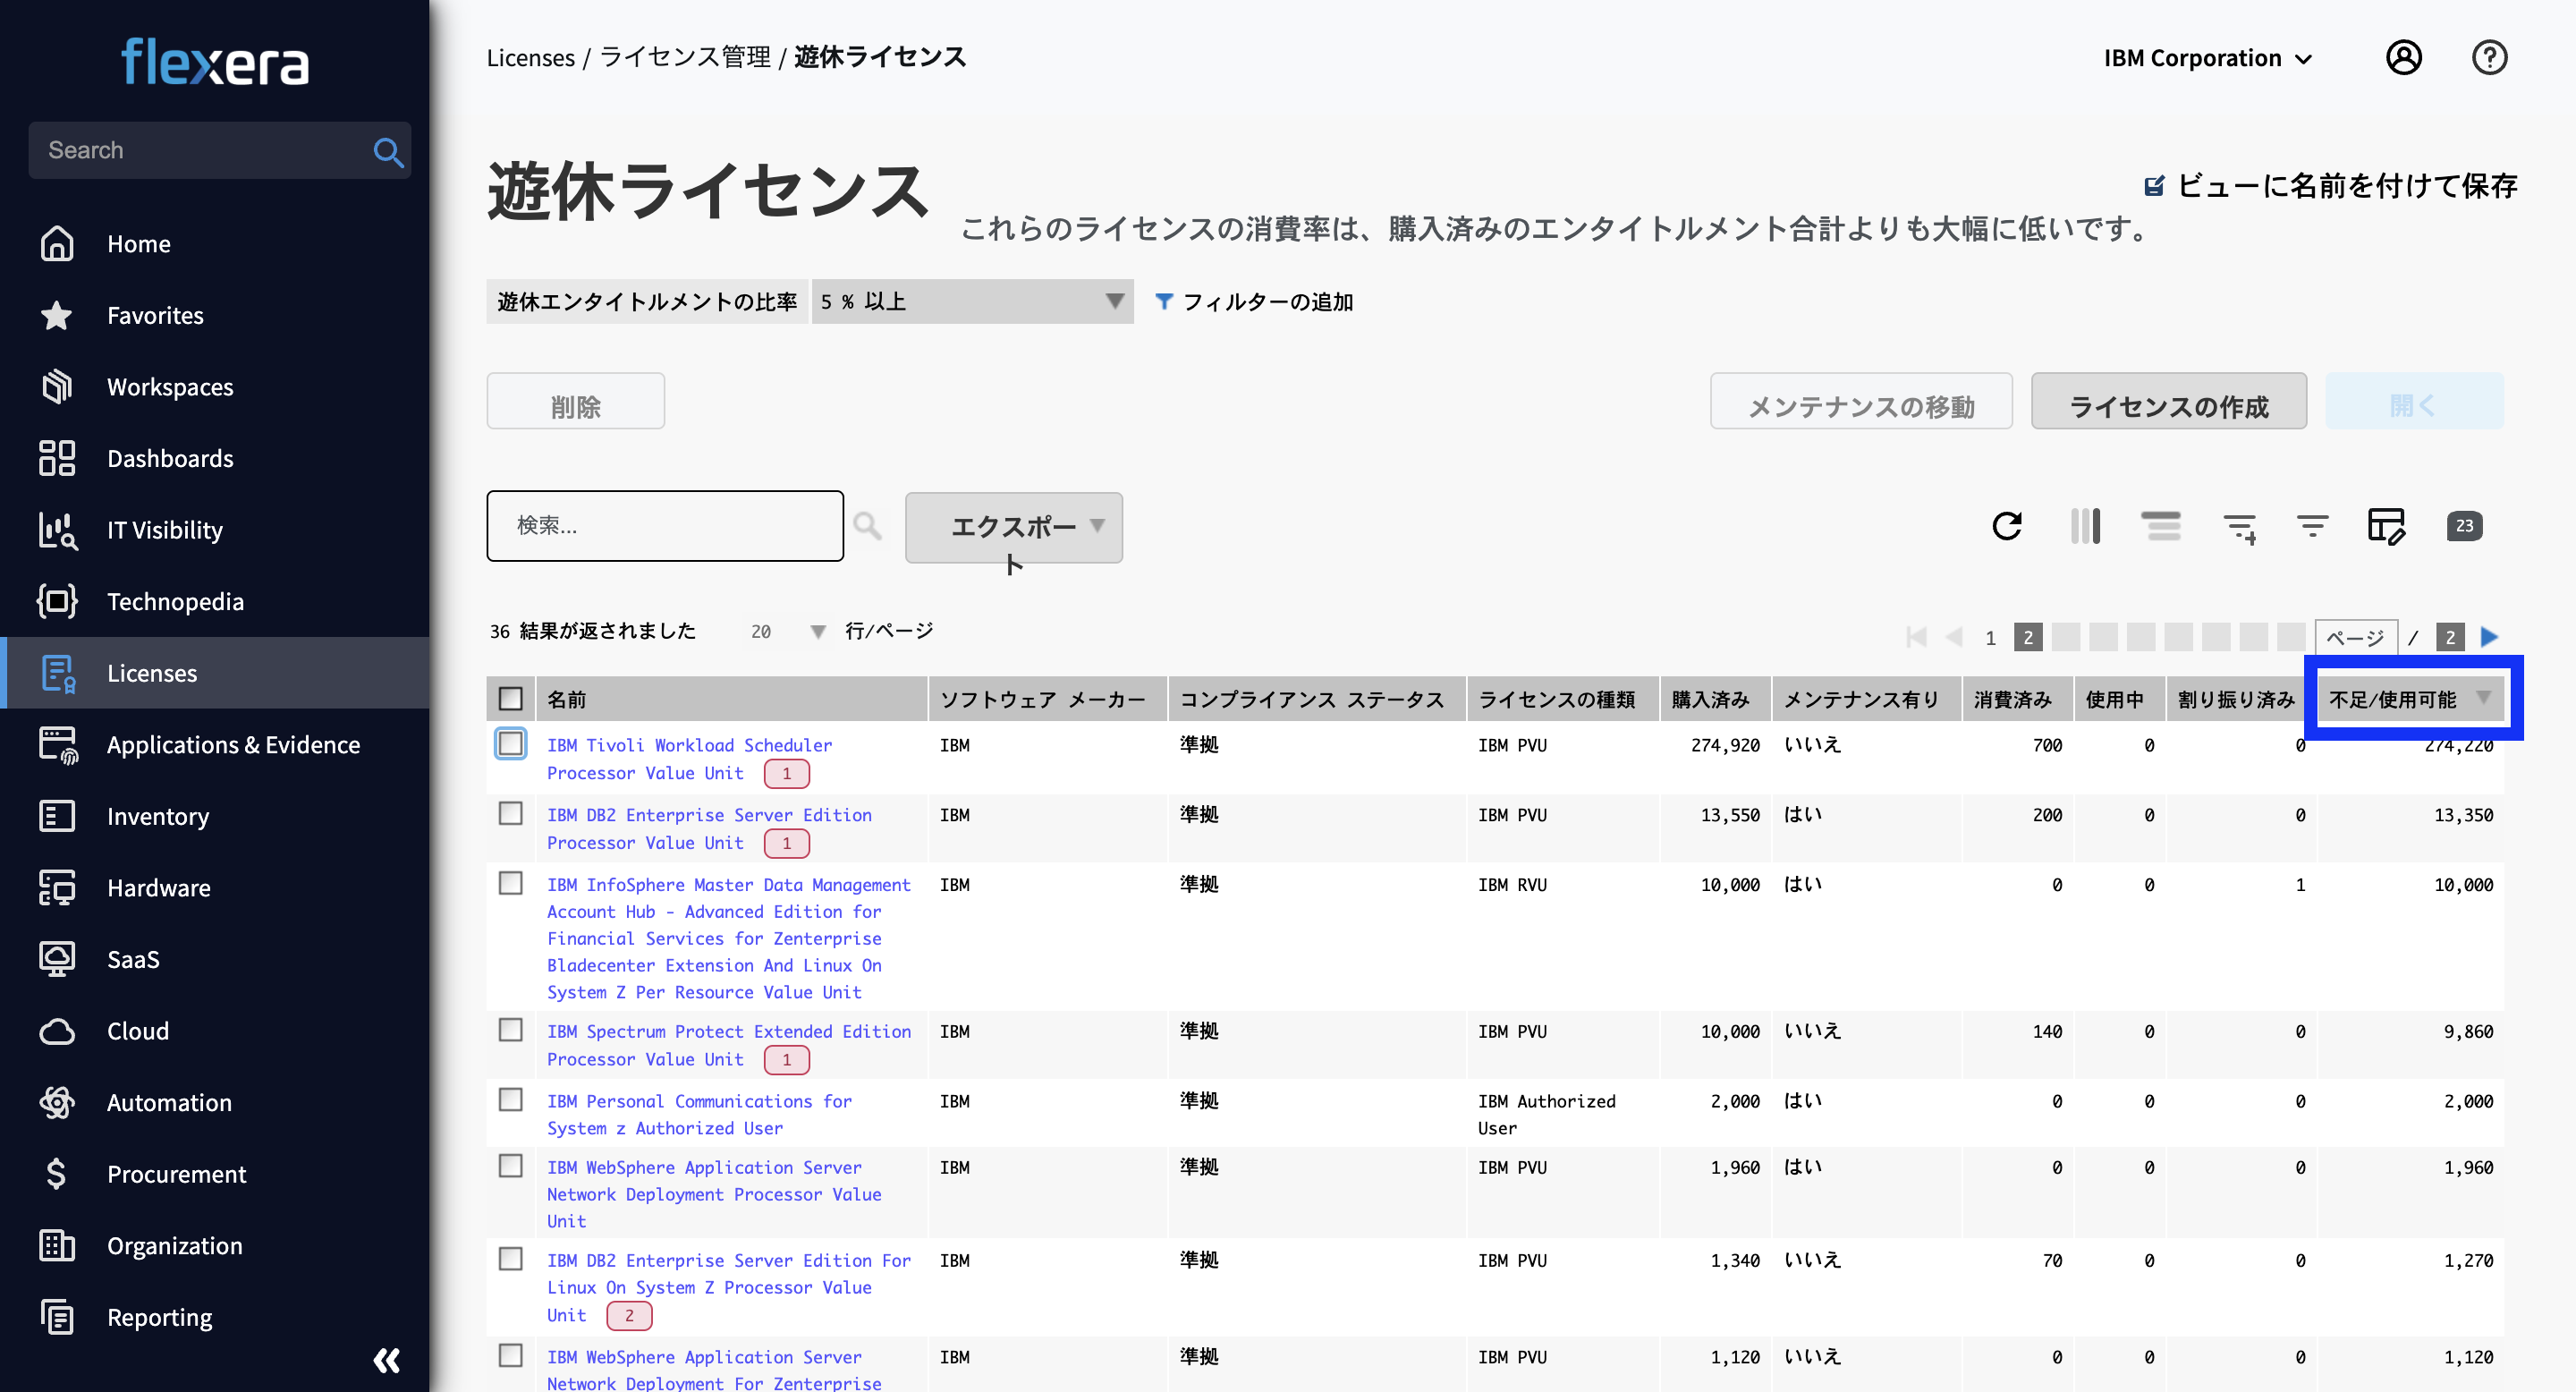Open the user account profile icon
Screen dimensions: 2576x1392
(x=2404, y=57)
